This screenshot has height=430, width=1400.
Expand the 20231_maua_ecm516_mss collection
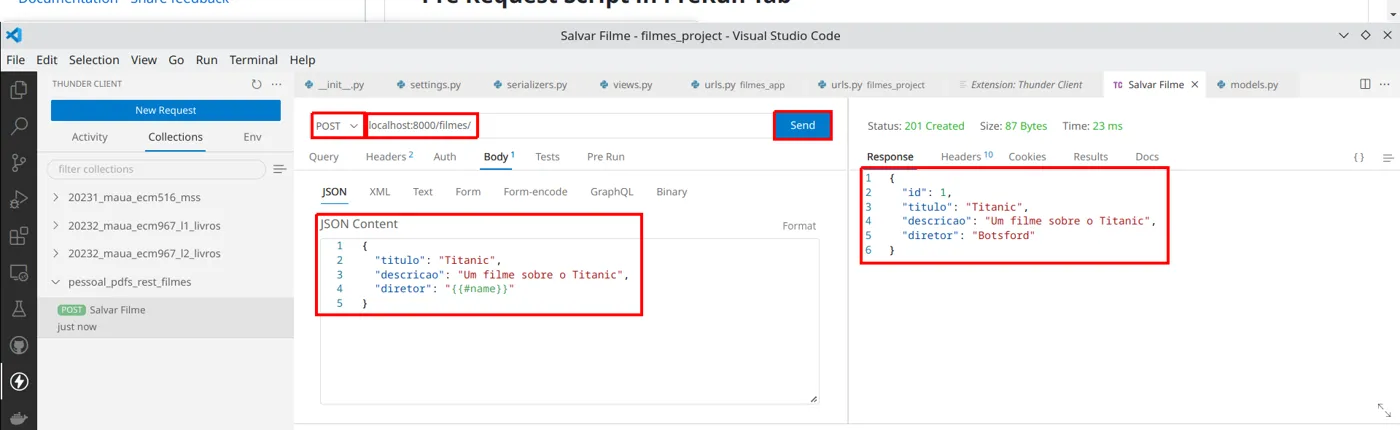pyautogui.click(x=55, y=198)
